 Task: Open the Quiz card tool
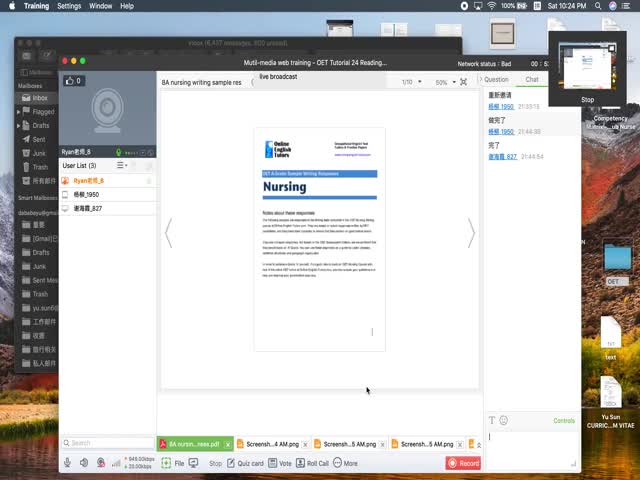[245, 463]
